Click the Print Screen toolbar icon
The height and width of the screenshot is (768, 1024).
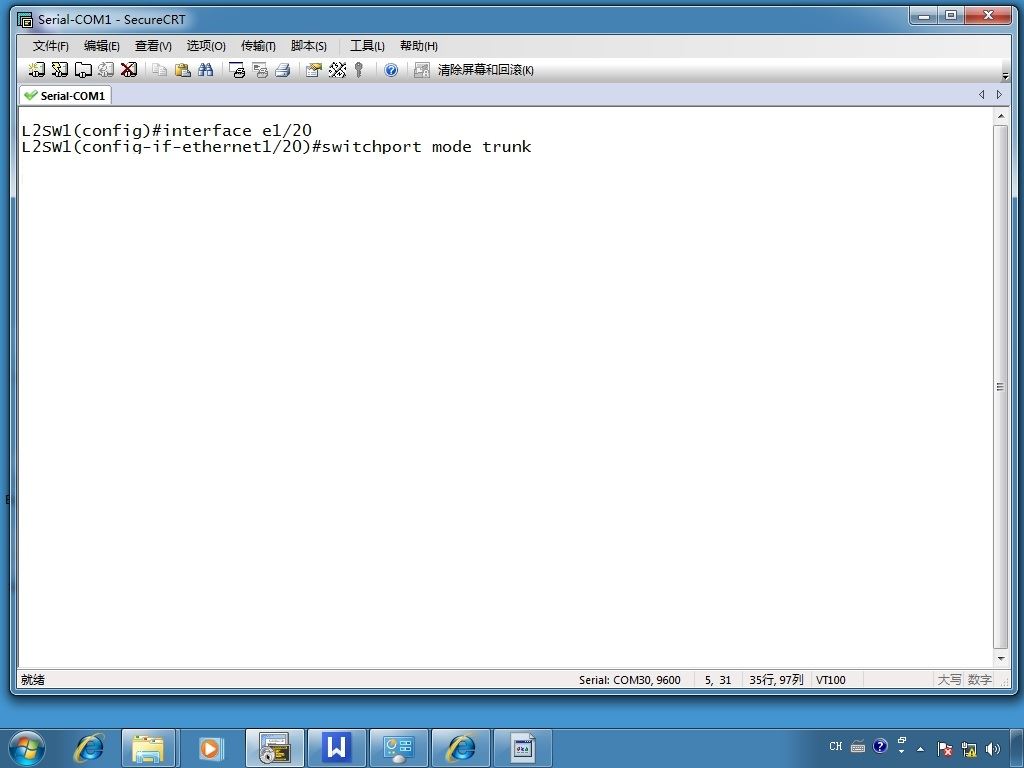click(237, 70)
